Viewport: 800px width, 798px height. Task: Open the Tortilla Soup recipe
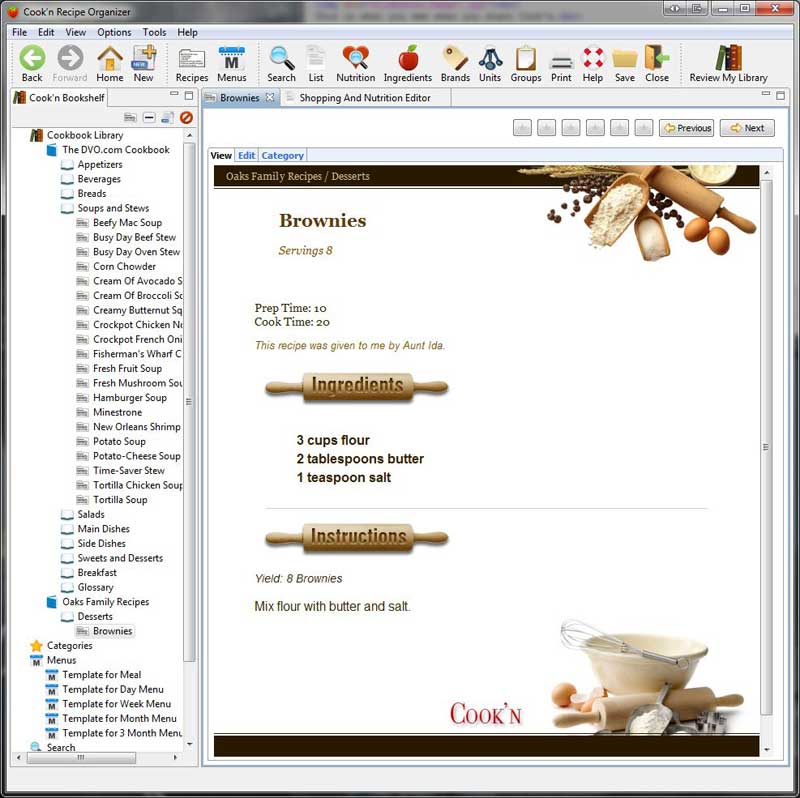pyautogui.click(x=112, y=500)
